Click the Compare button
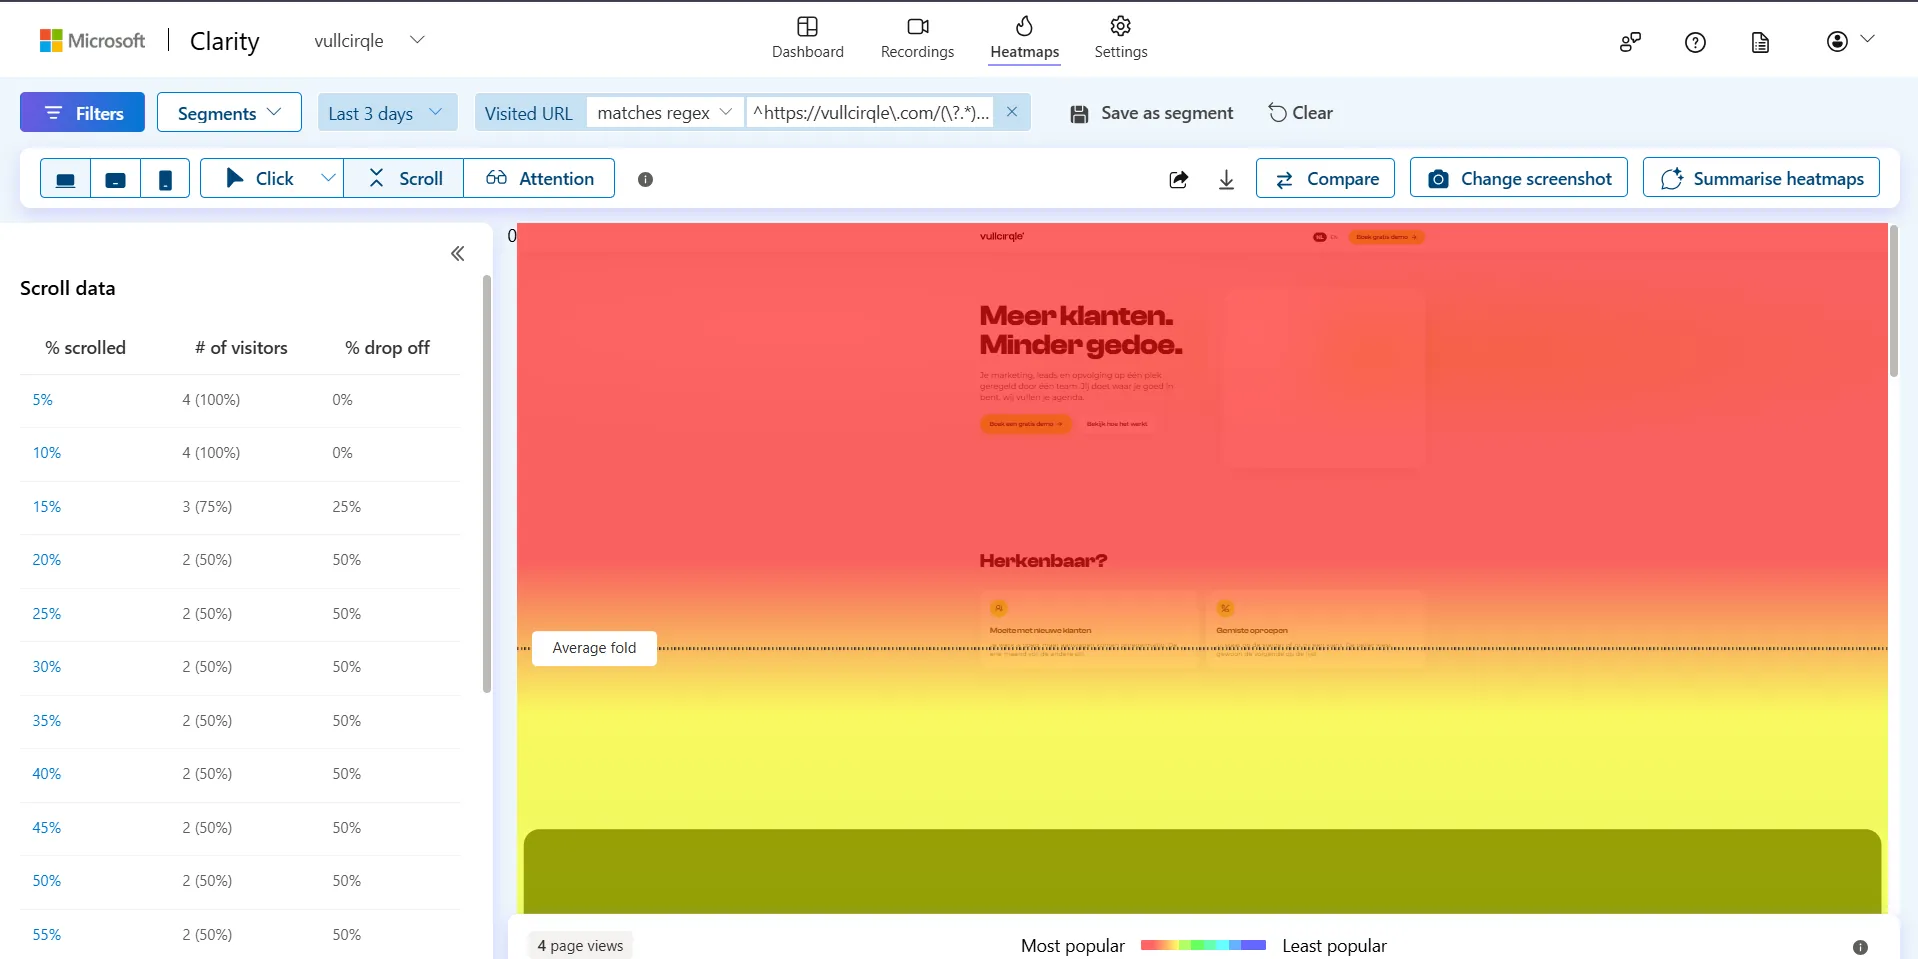This screenshot has width=1918, height=959. click(x=1325, y=178)
